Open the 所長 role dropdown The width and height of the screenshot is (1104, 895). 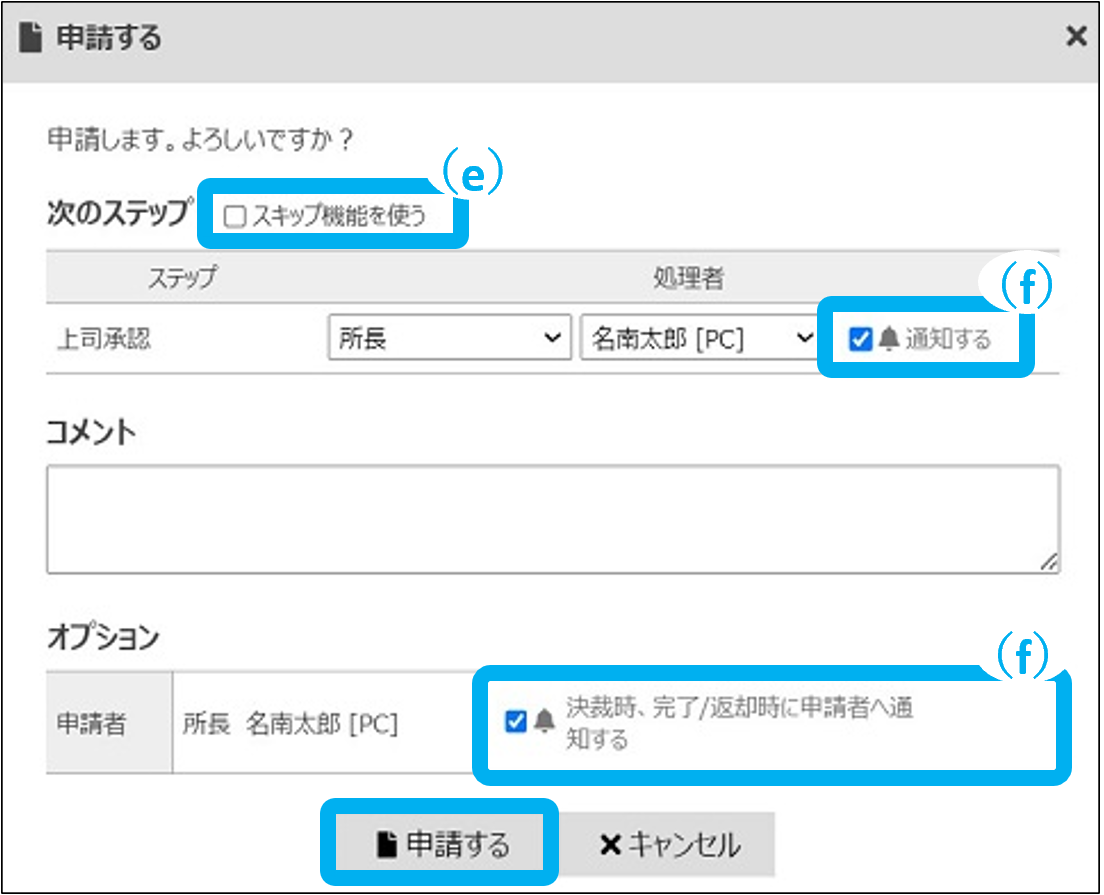[x=448, y=338]
